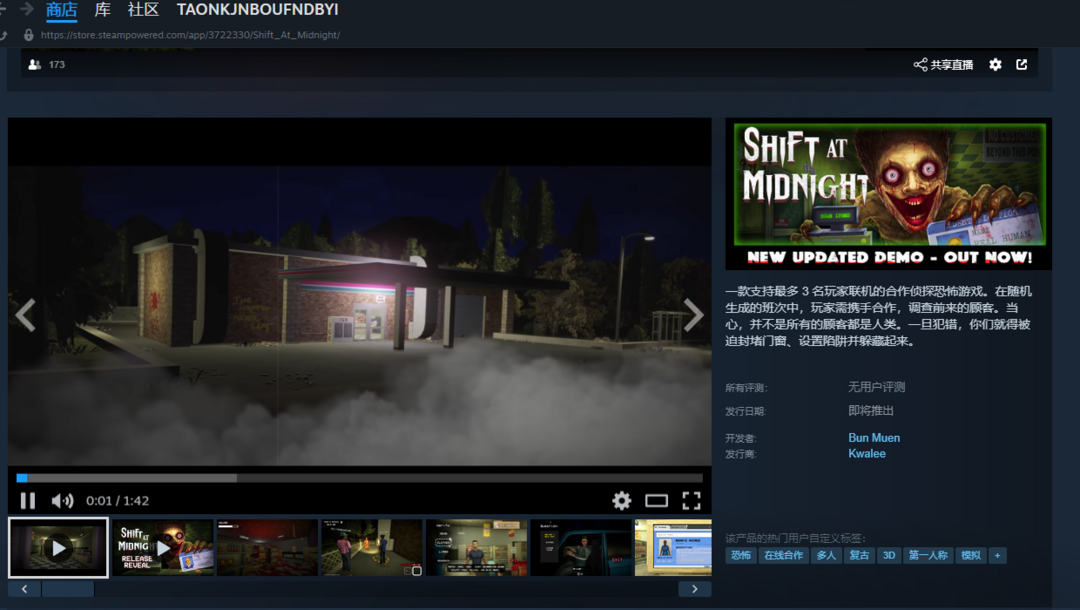
Task: Toggle theater mode for video
Action: [656, 501]
